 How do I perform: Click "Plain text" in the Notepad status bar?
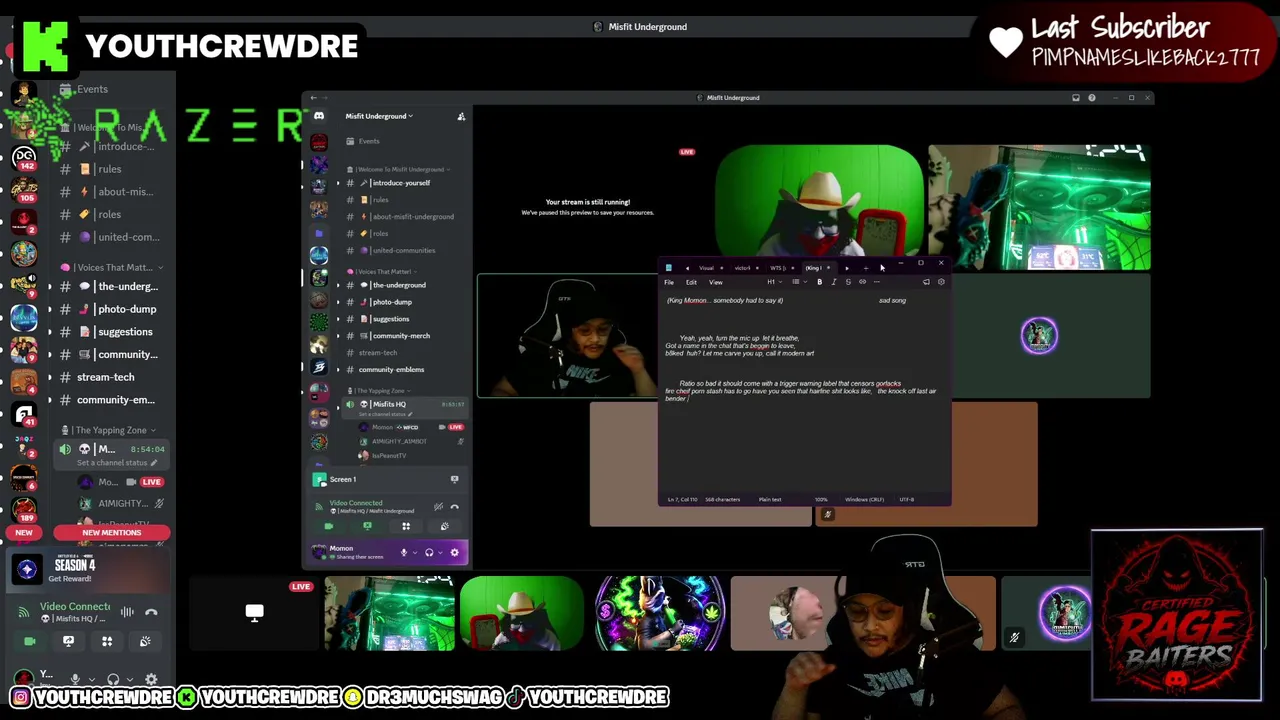[770, 499]
